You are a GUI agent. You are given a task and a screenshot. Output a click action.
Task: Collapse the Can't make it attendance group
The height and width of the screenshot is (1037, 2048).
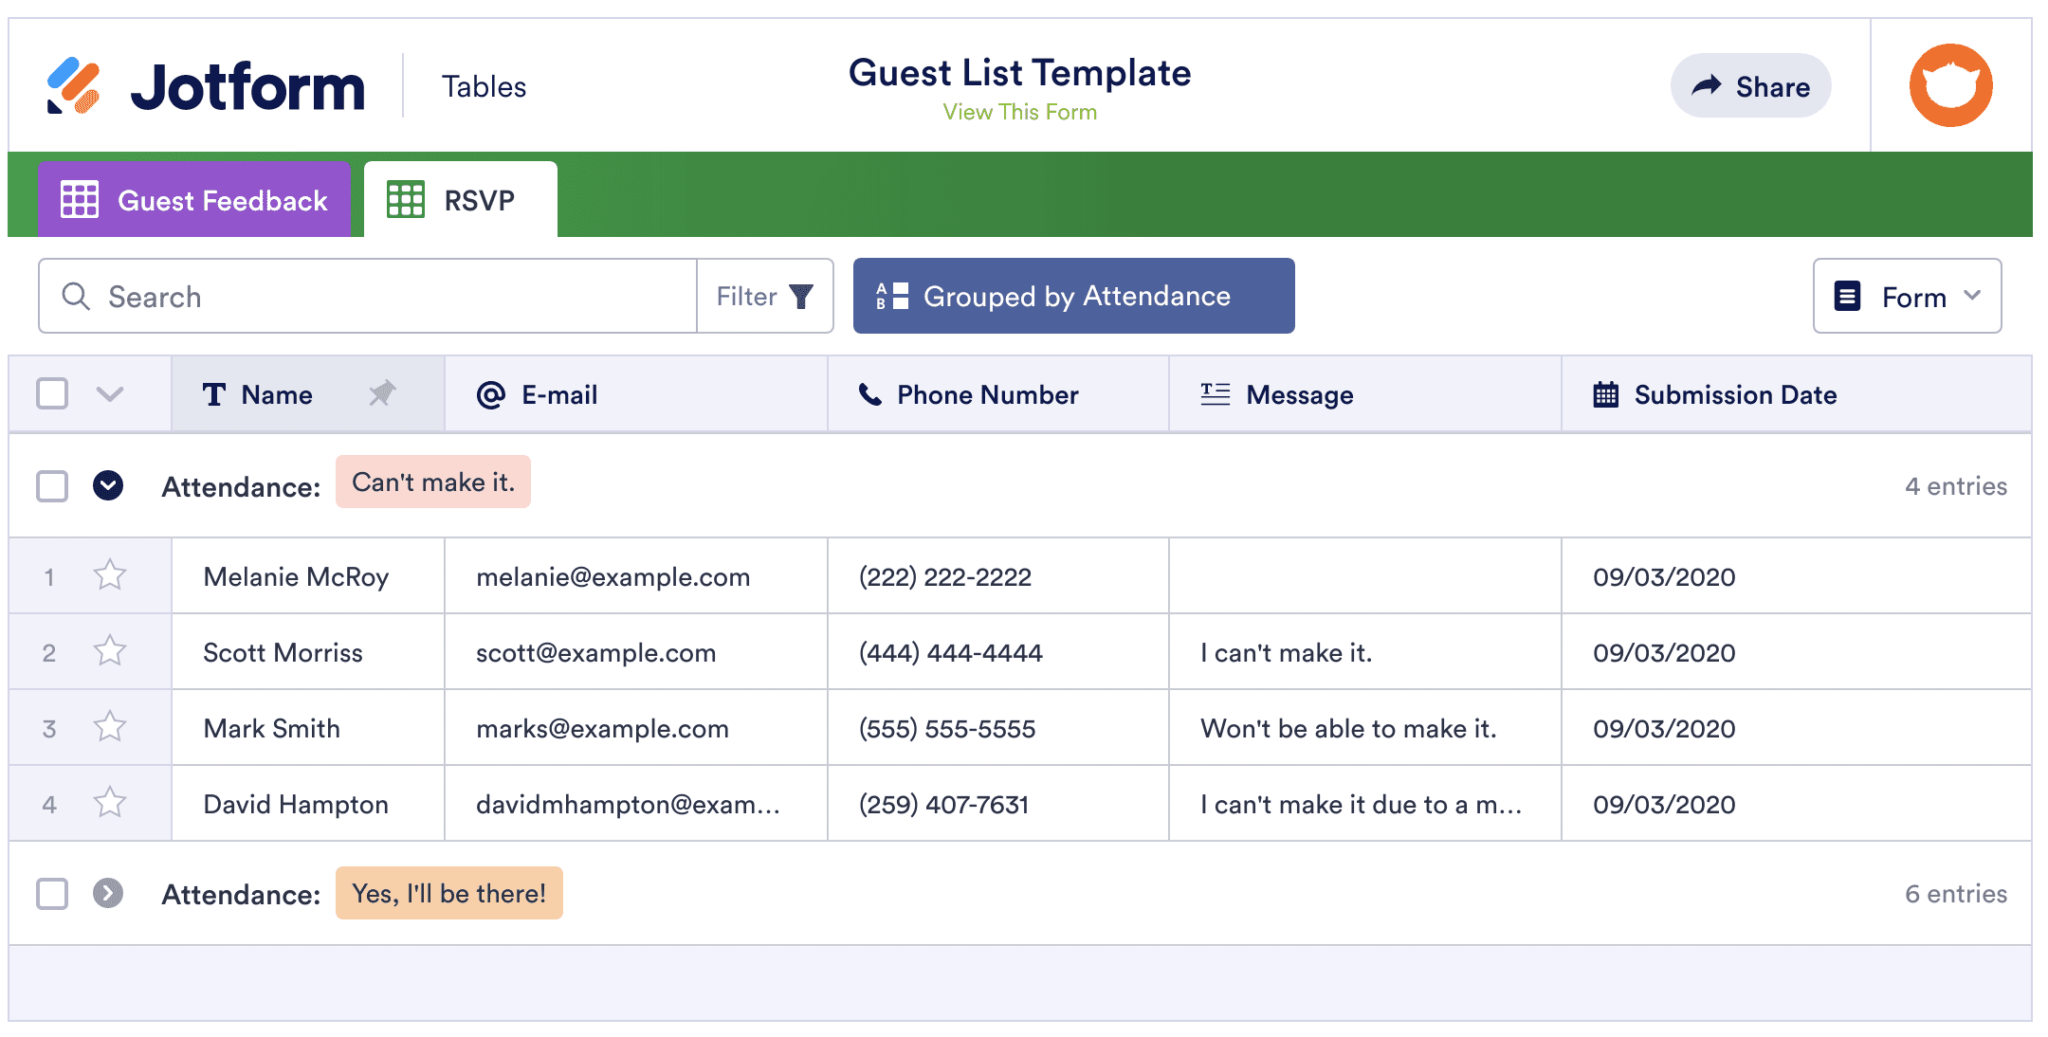(x=107, y=486)
